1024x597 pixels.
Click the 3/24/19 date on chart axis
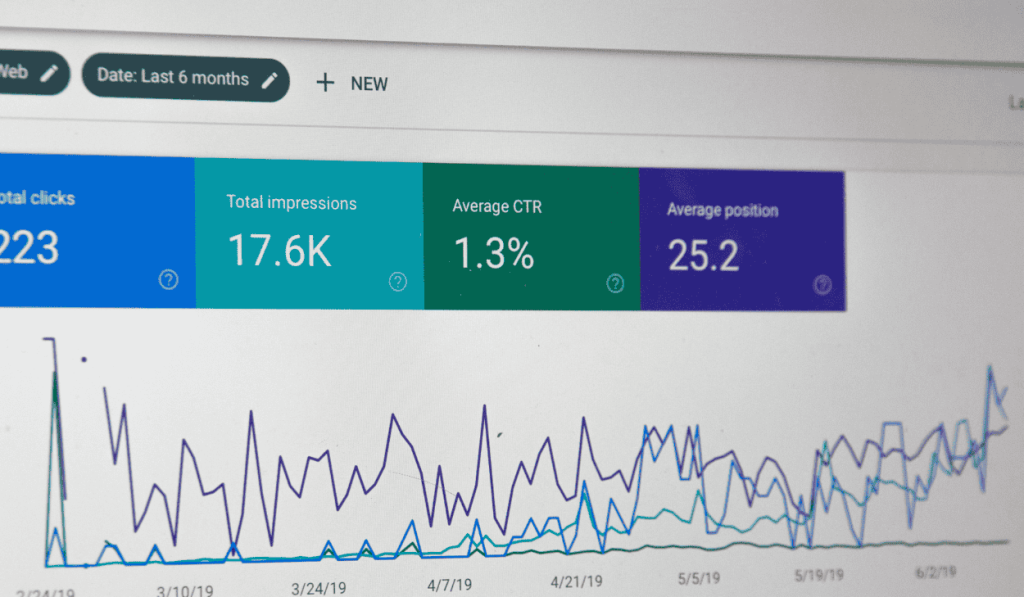click(317, 586)
